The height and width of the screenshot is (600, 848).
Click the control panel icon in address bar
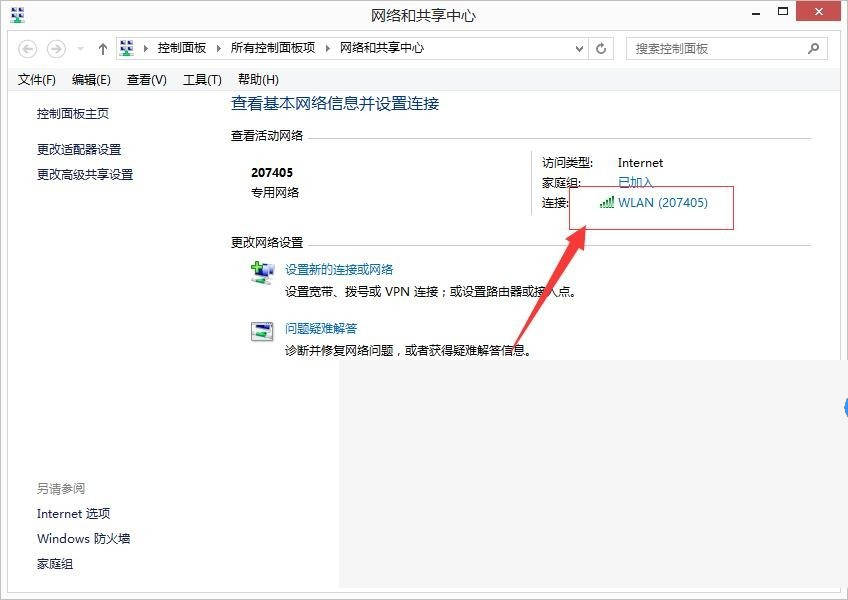(127, 48)
